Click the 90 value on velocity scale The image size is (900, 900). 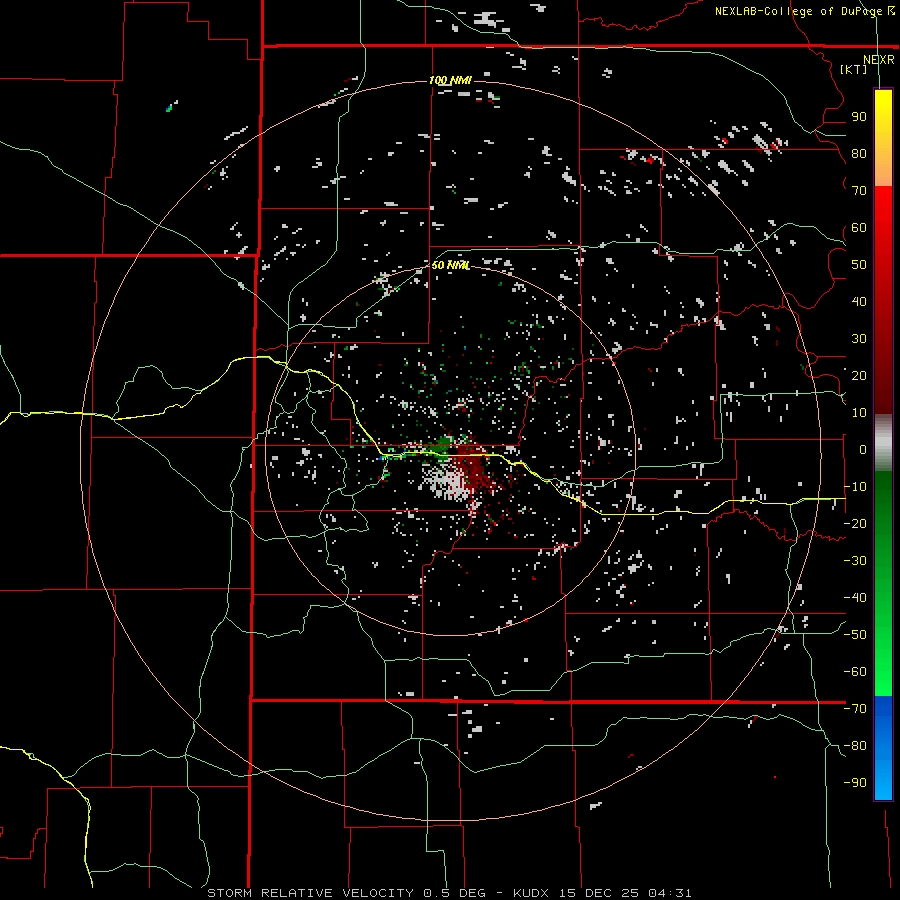point(859,117)
